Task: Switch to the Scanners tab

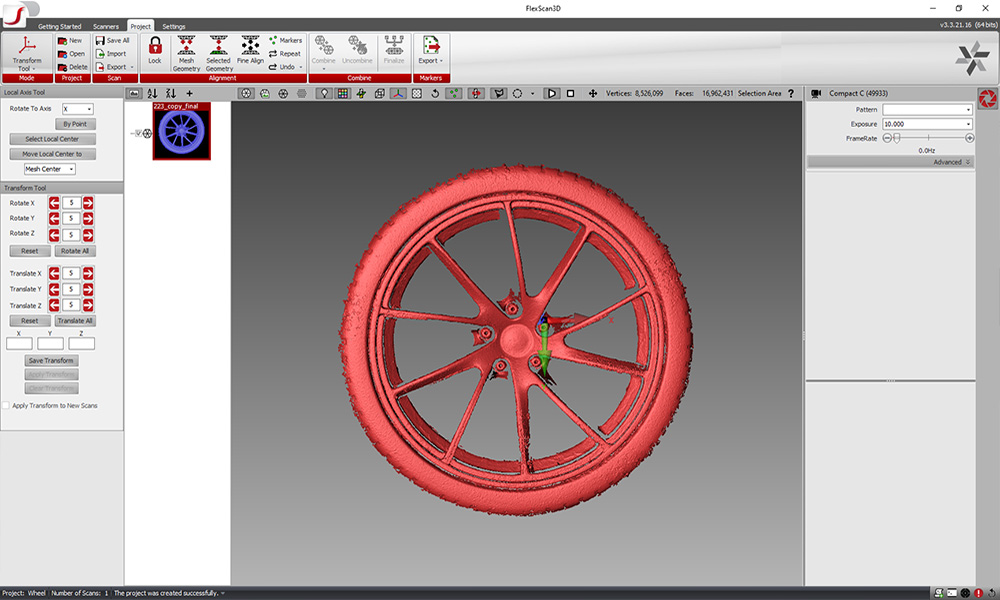Action: click(x=104, y=27)
